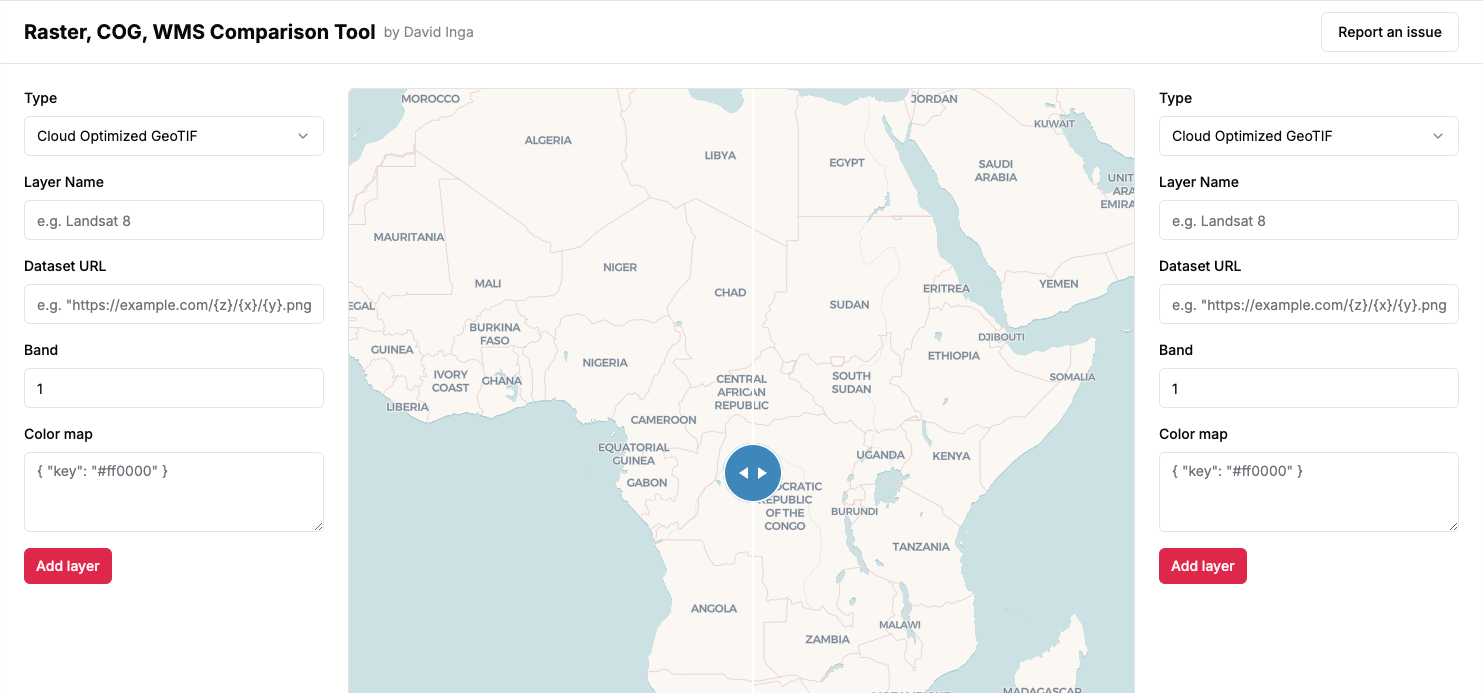
Task: Click the right Color map textarea
Action: click(1309, 492)
